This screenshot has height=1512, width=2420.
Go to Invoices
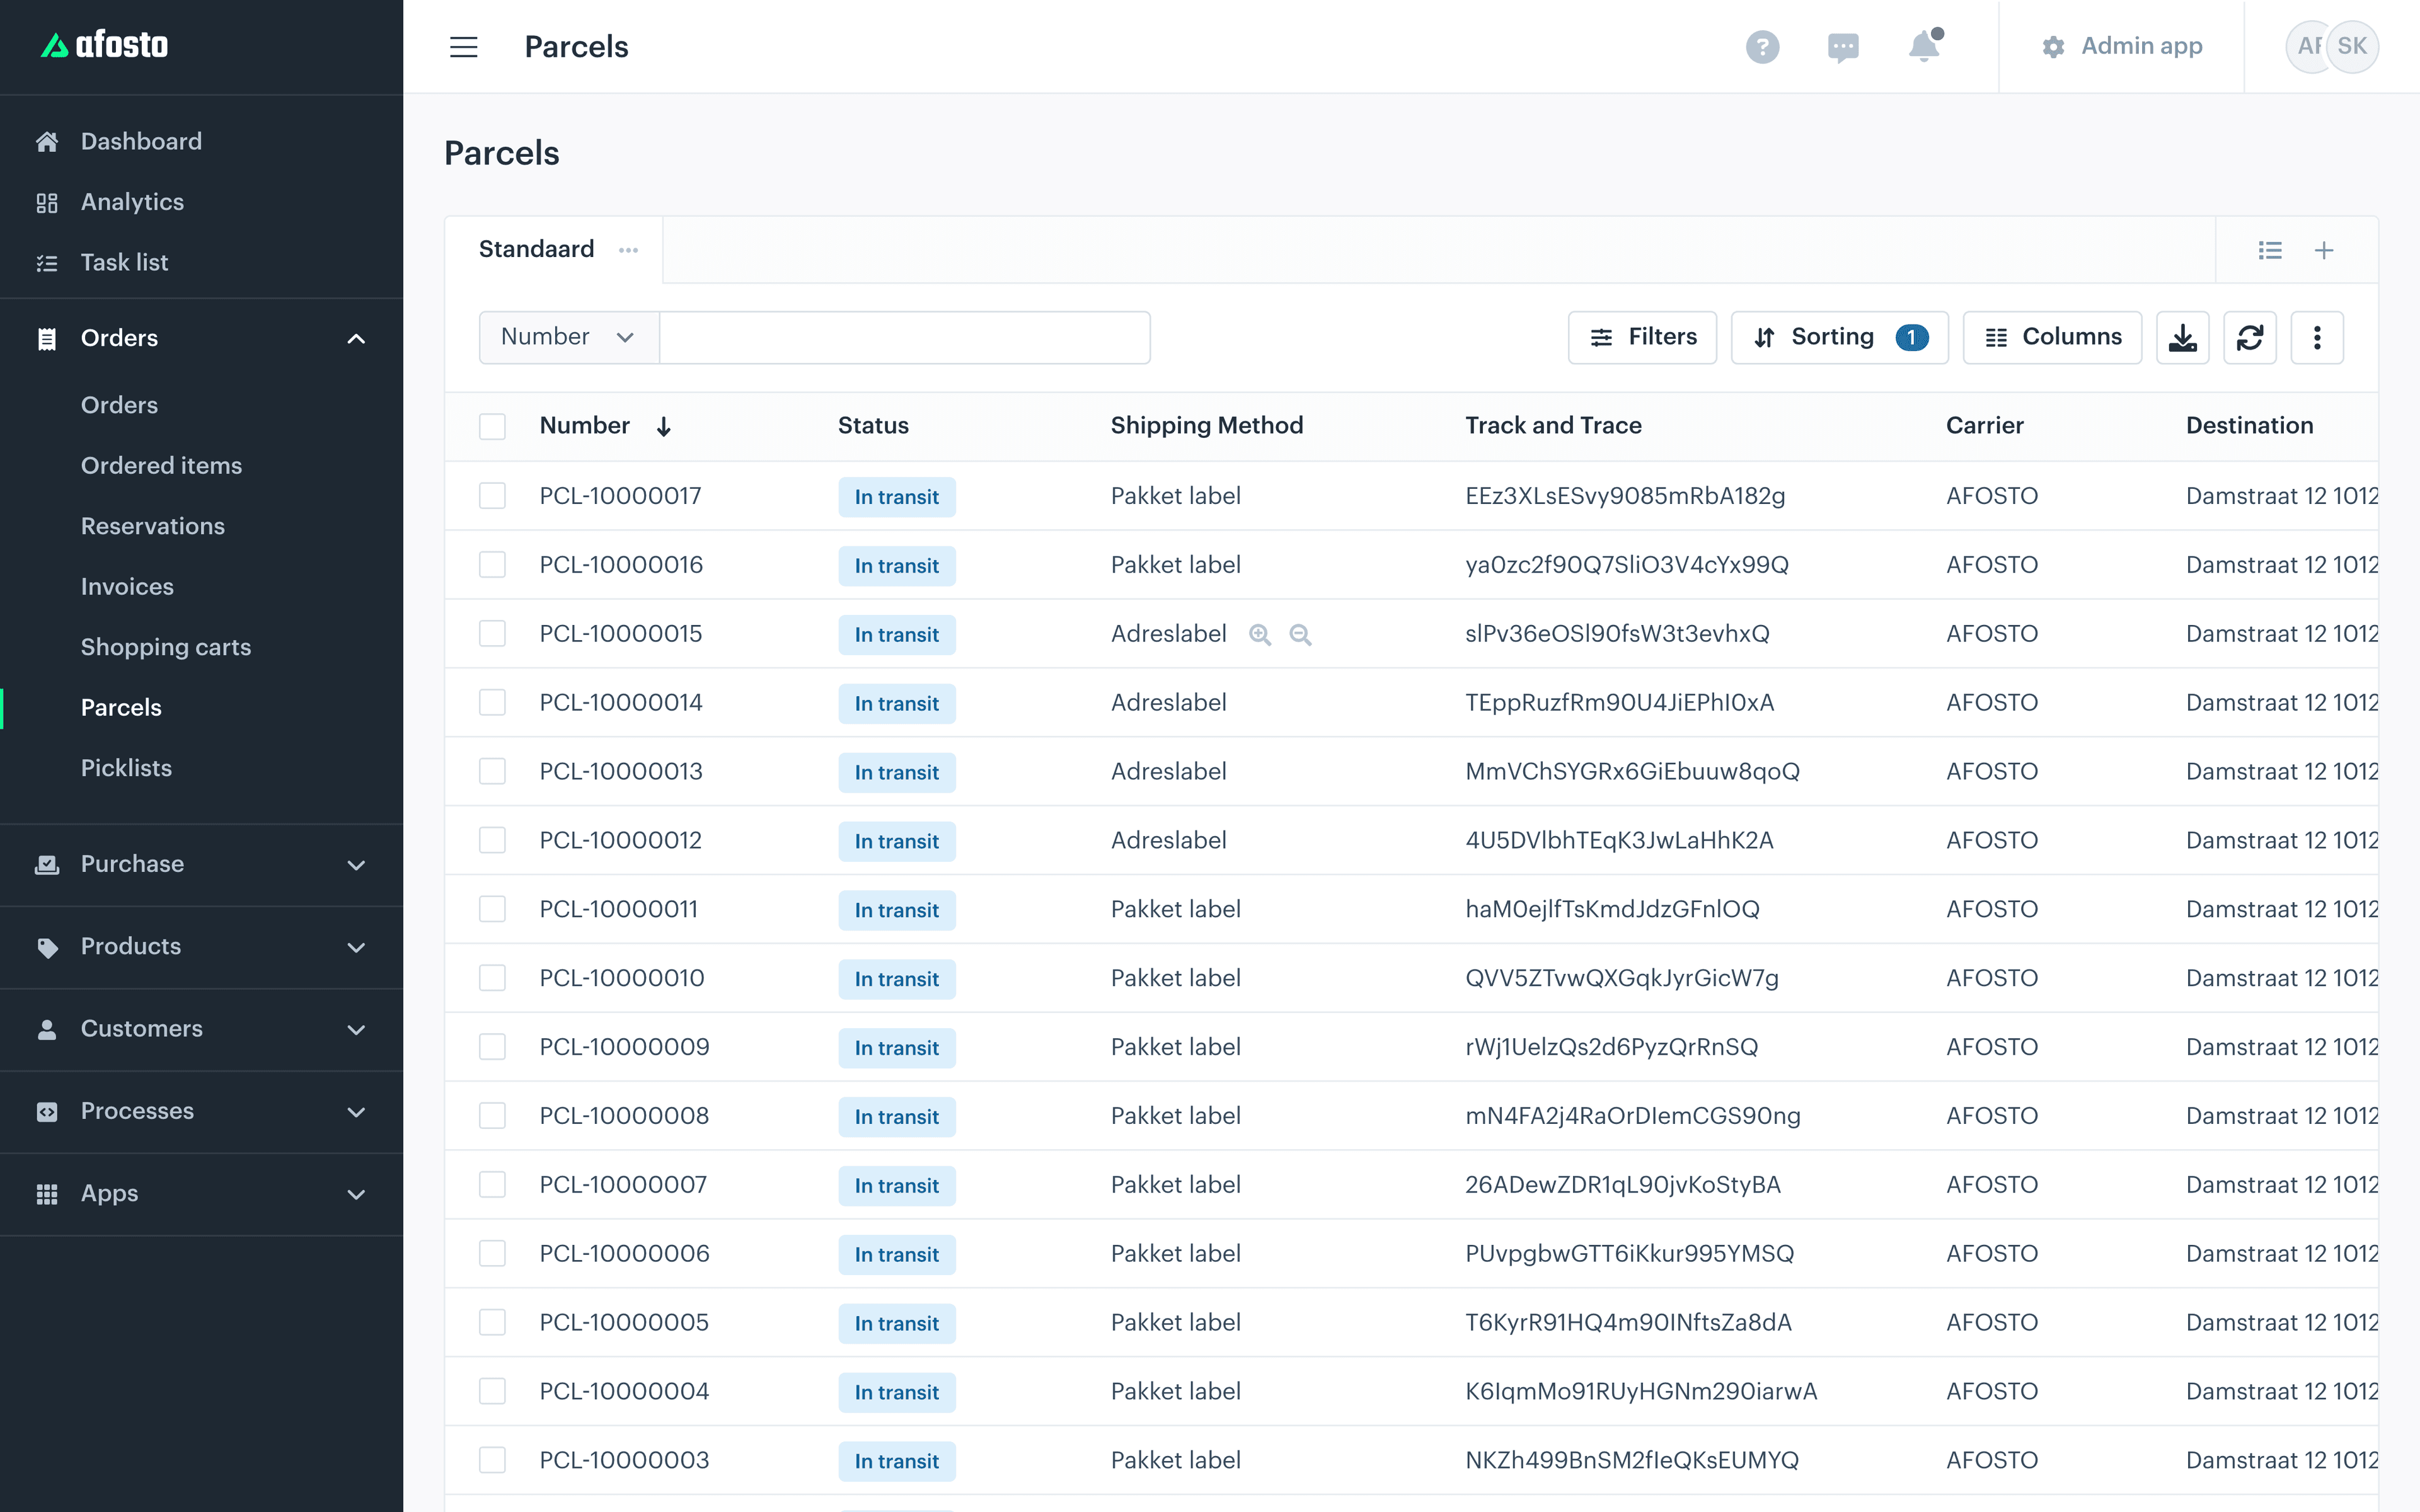127,587
